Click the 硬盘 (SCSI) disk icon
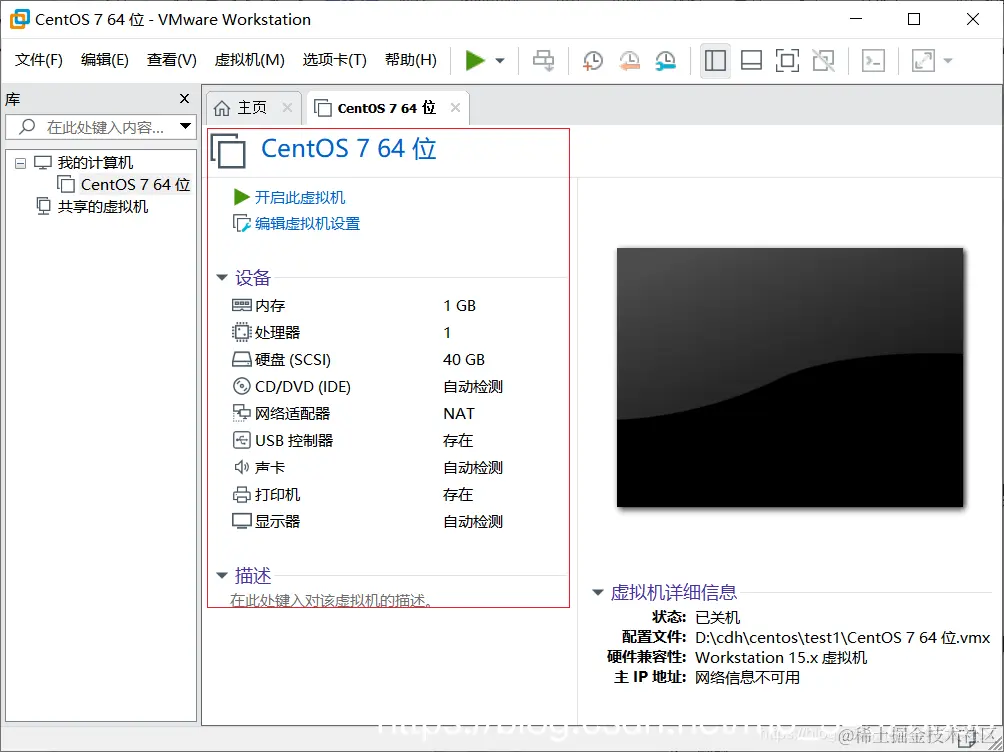1004x752 pixels. coord(241,359)
